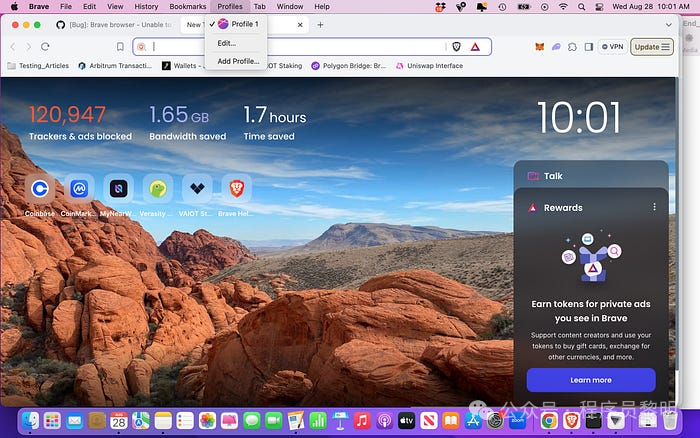Open the Extensions puzzle piece menu
The height and width of the screenshot is (438, 700).
tap(572, 47)
